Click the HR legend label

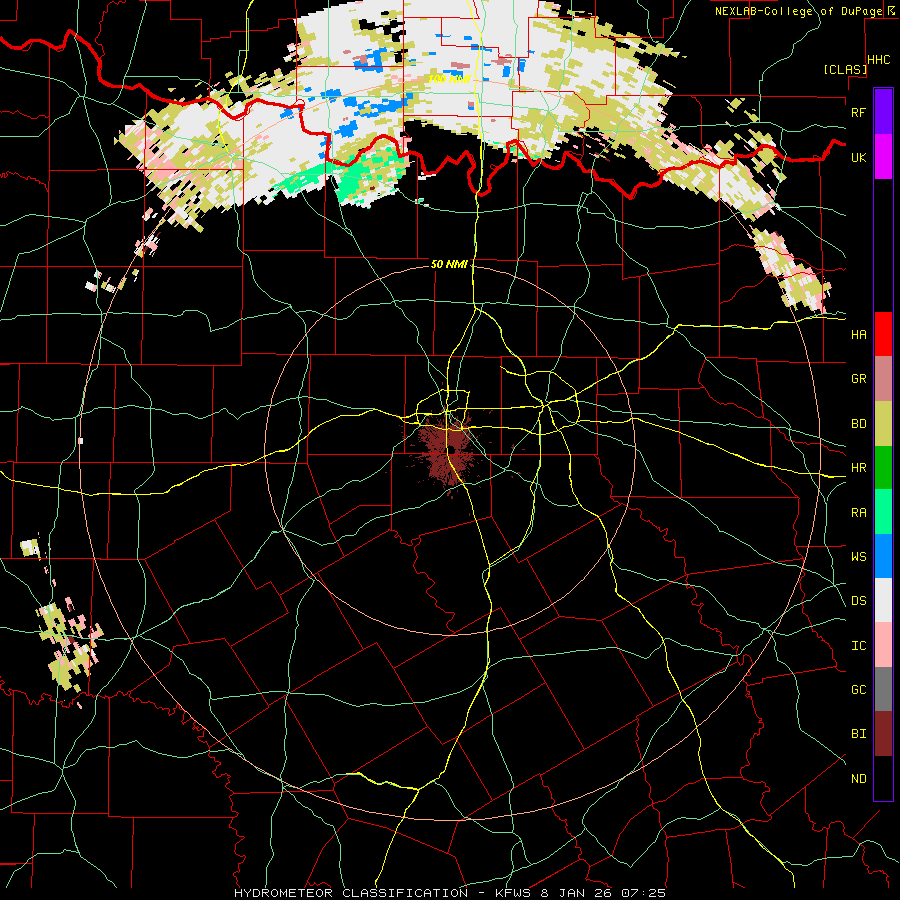pyautogui.click(x=858, y=468)
